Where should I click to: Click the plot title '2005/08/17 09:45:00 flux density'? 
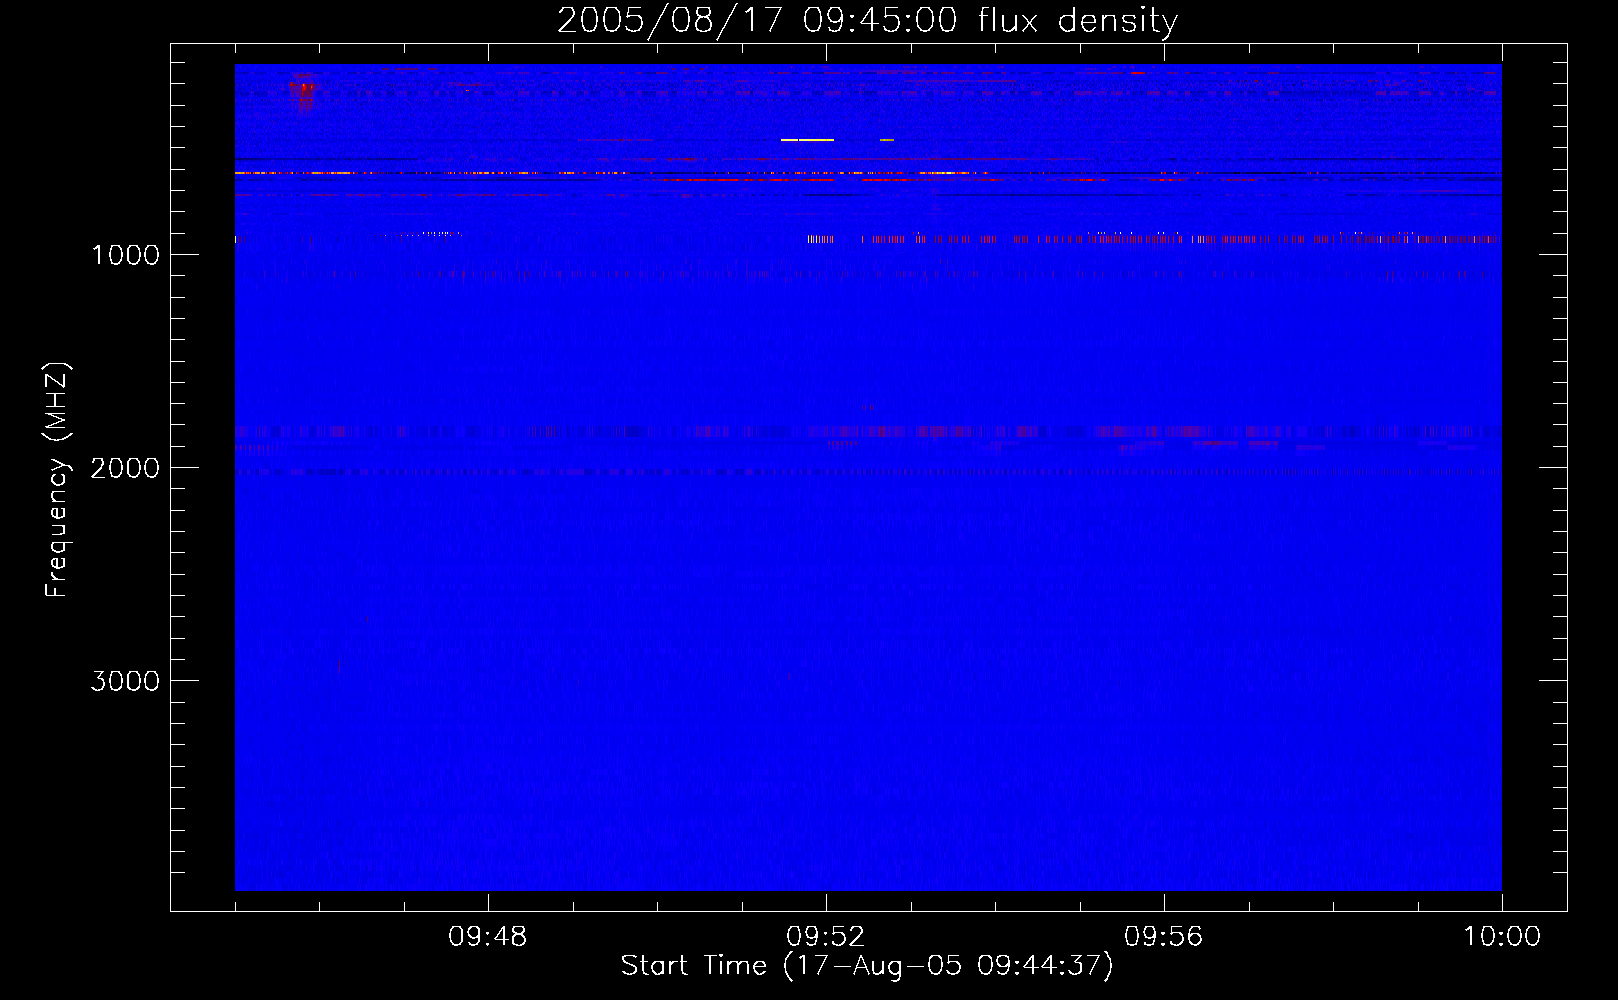tap(867, 21)
